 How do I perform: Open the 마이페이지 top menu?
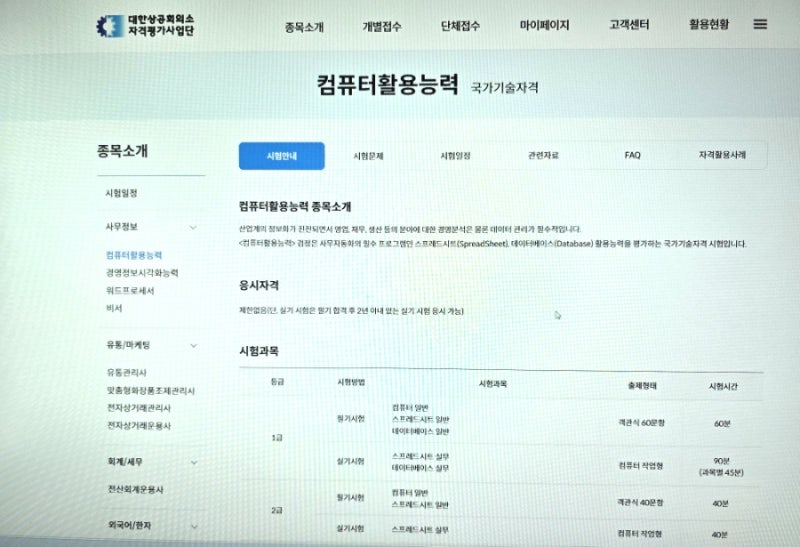[x=544, y=25]
